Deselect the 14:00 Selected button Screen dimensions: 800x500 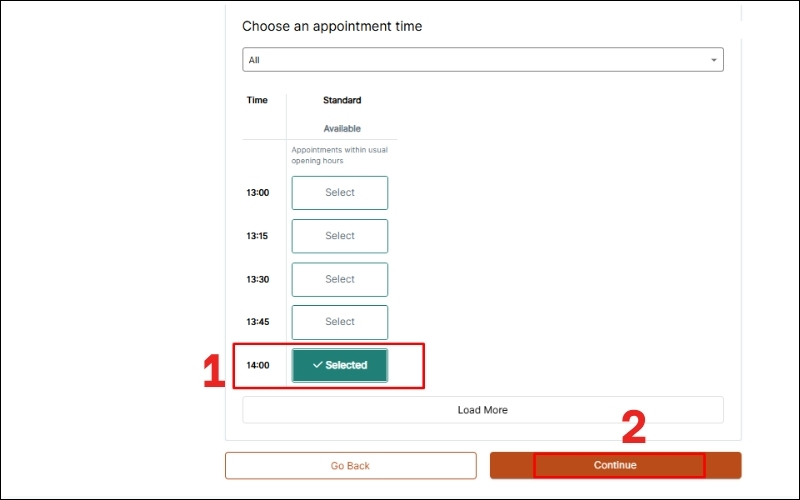click(x=340, y=365)
